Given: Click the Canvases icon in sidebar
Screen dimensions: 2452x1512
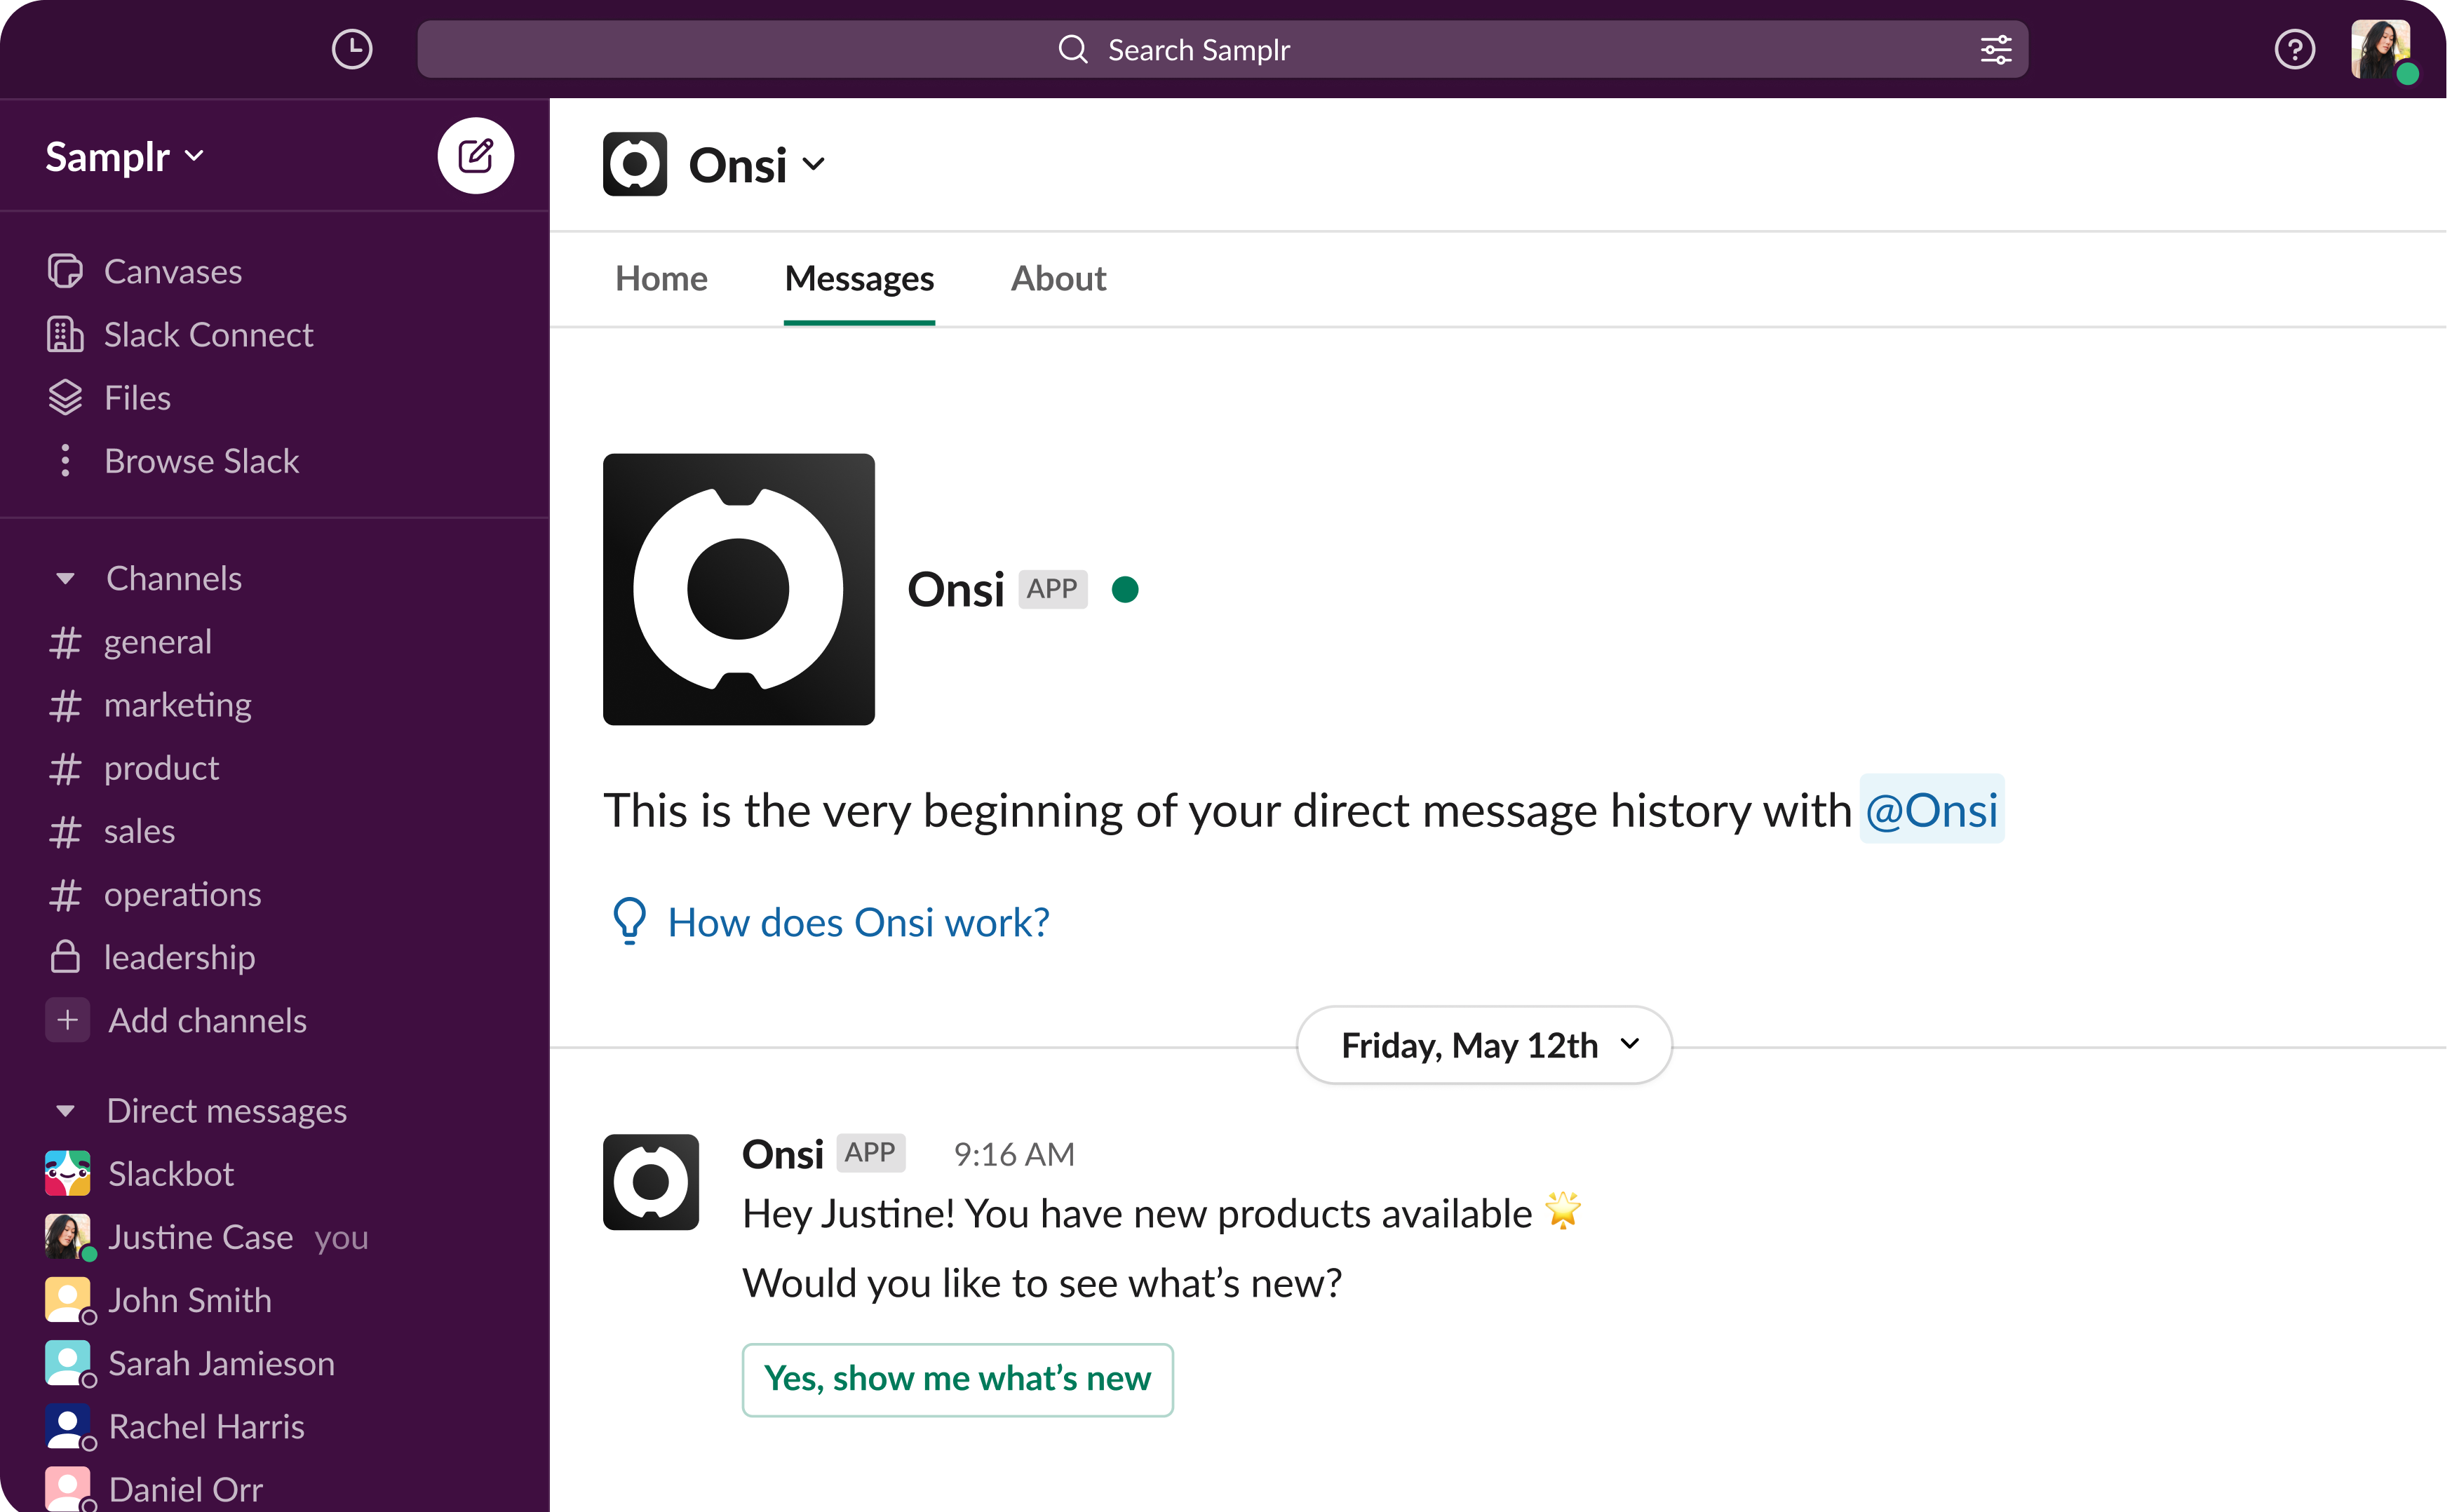Looking at the screenshot, I should (65, 271).
